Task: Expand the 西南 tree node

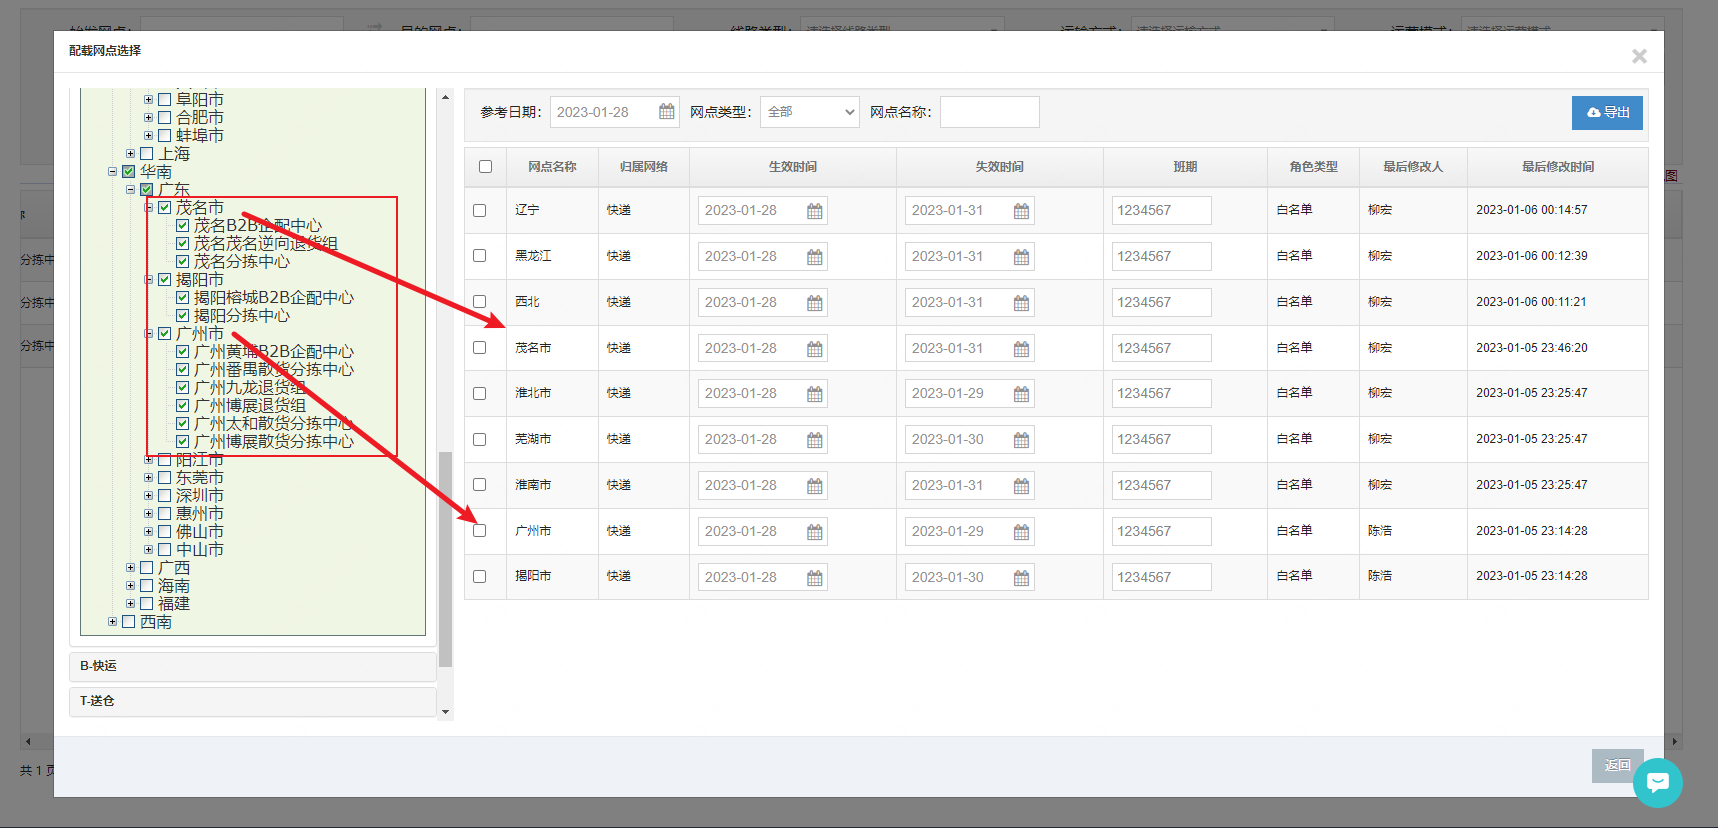Action: [x=112, y=621]
